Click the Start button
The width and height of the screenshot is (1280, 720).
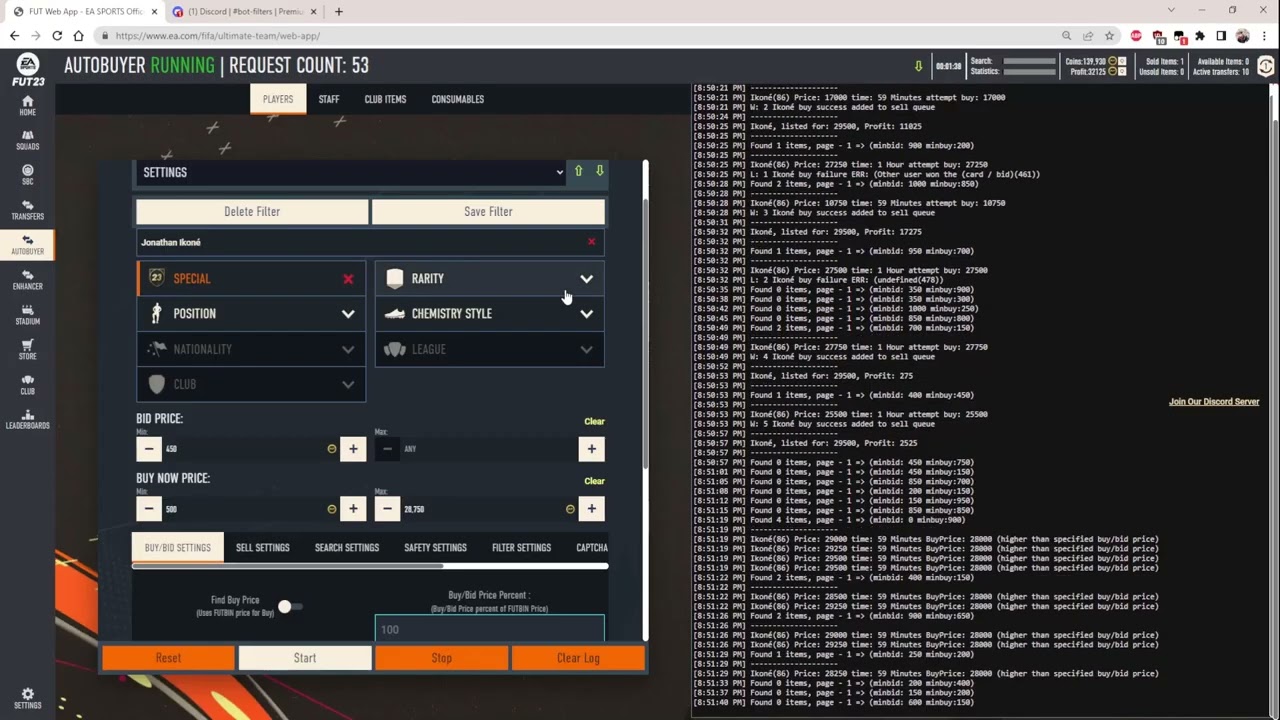305,658
